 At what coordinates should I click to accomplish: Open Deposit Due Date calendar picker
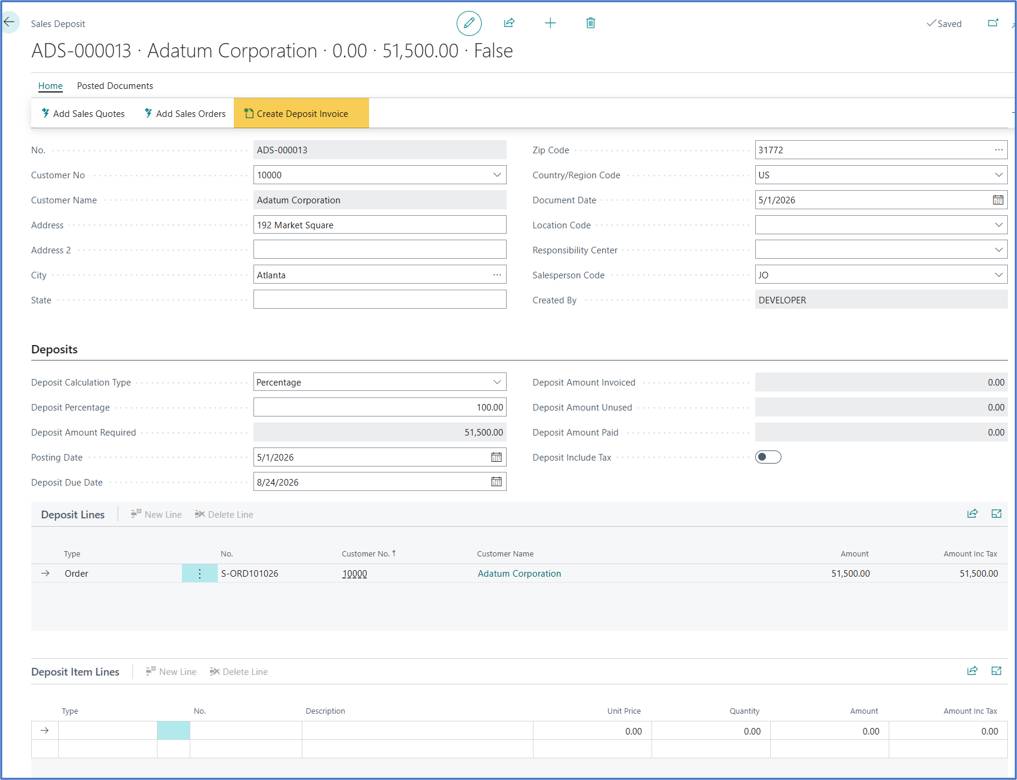[x=496, y=482]
